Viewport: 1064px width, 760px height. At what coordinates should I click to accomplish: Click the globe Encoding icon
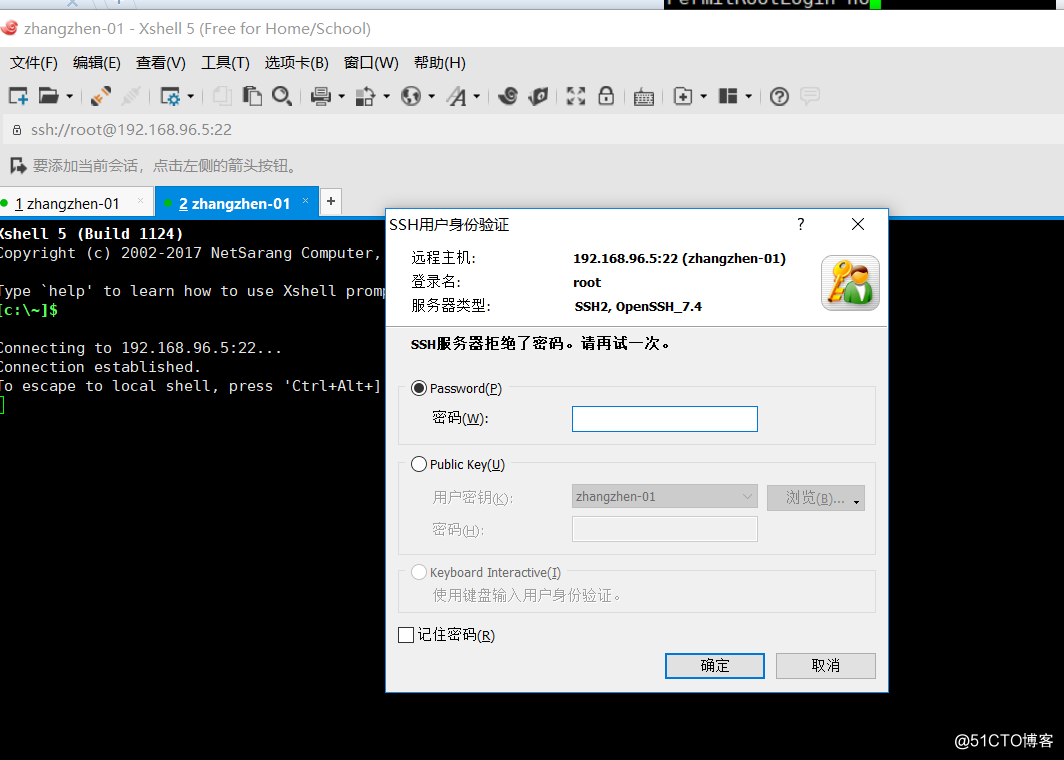click(411, 96)
